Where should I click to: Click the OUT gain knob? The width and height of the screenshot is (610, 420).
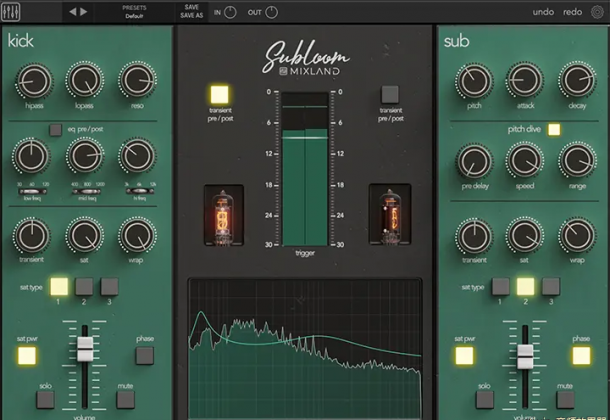point(272,12)
